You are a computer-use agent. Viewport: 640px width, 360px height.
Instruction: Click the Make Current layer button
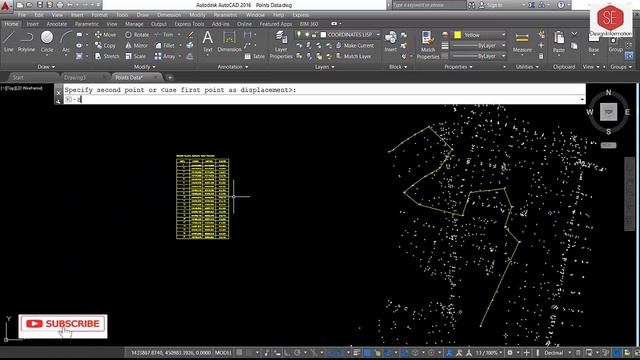(x=354, y=46)
